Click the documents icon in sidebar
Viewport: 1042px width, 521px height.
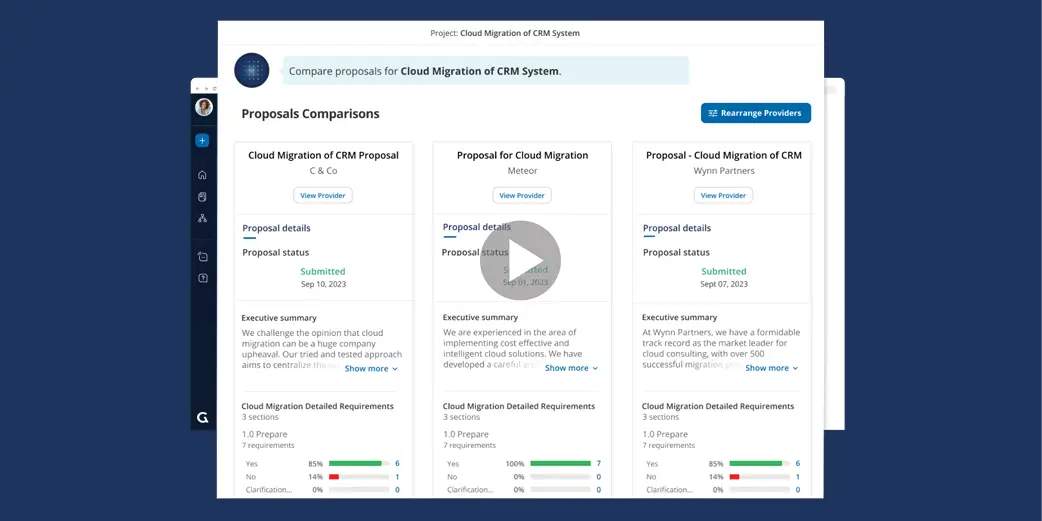(202, 197)
